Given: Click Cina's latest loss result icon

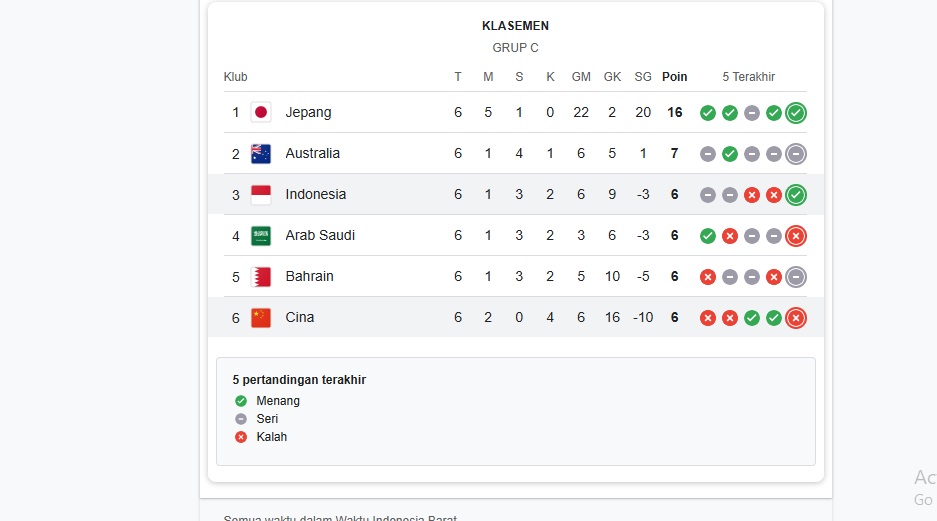Looking at the screenshot, I should tap(796, 318).
